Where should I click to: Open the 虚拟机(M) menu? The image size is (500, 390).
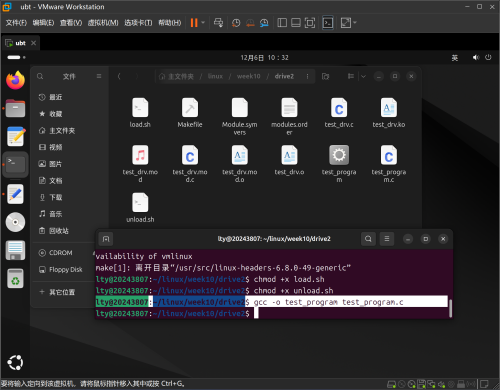[103, 23]
